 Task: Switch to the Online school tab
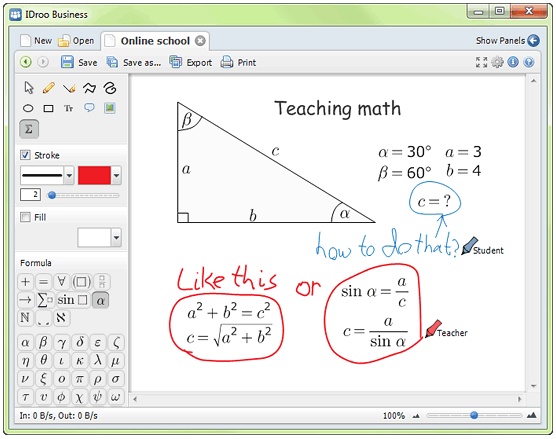pyautogui.click(x=155, y=41)
